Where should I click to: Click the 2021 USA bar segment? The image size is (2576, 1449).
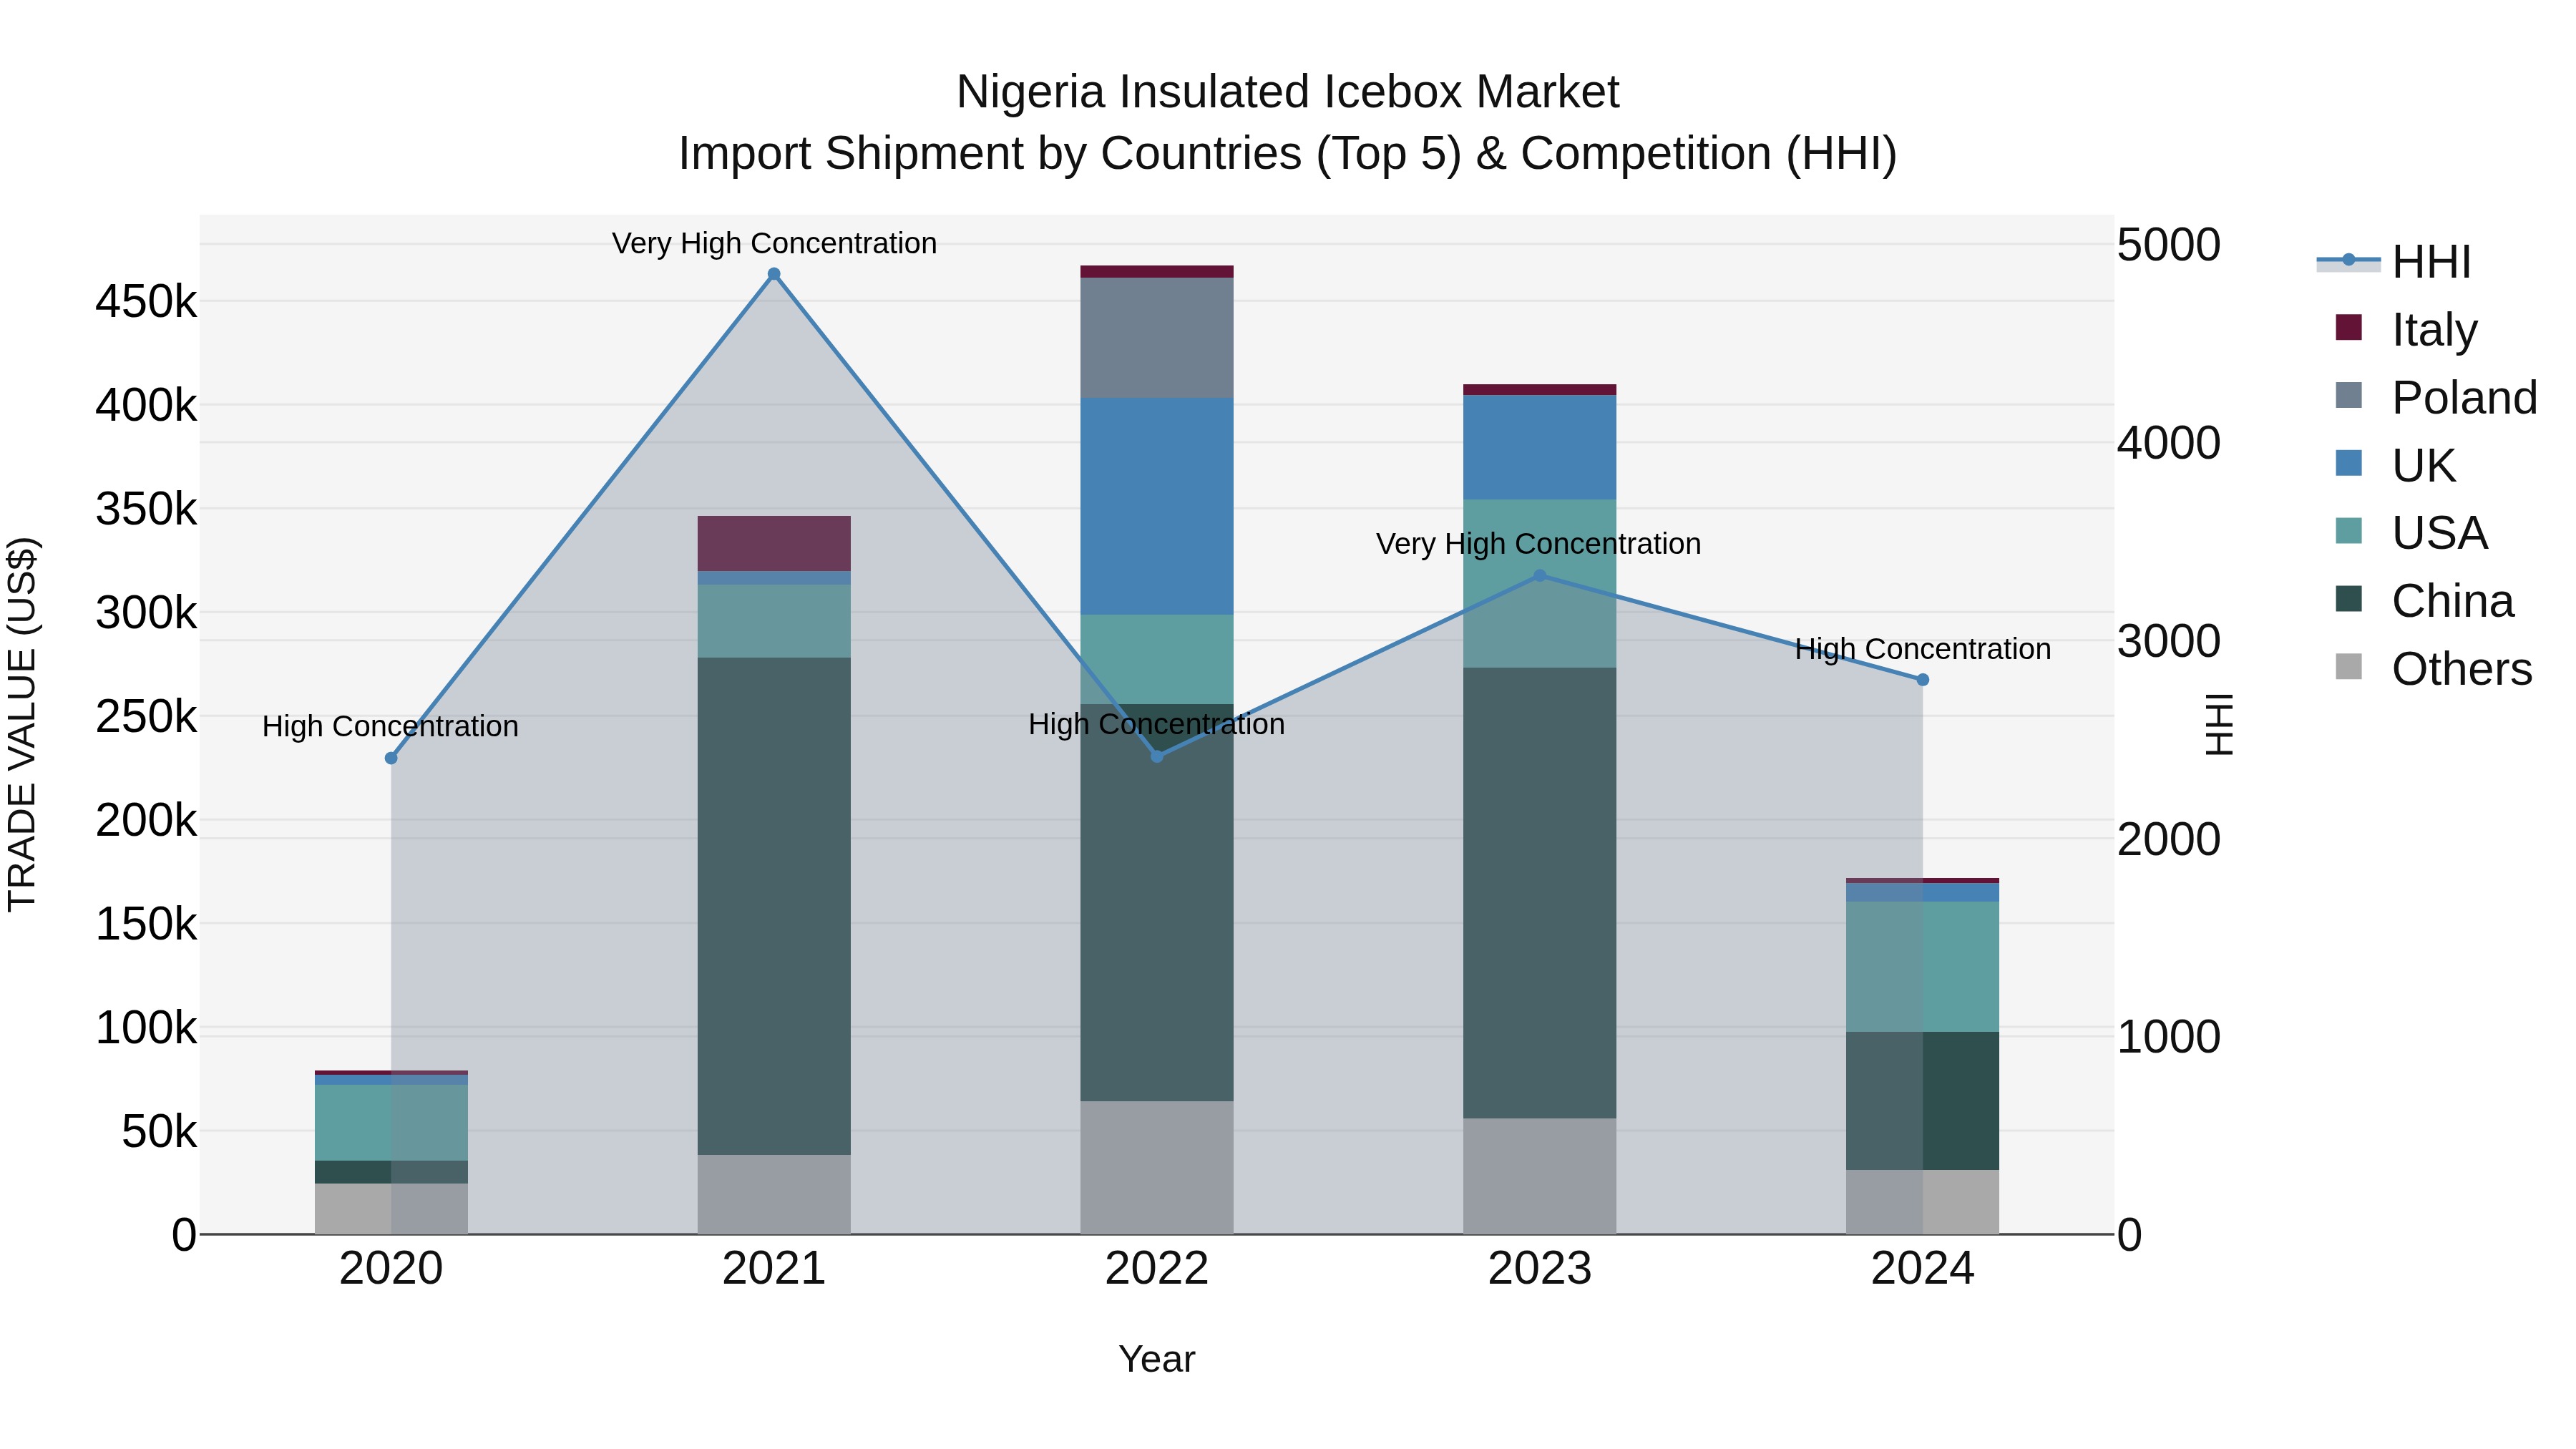(x=774, y=621)
